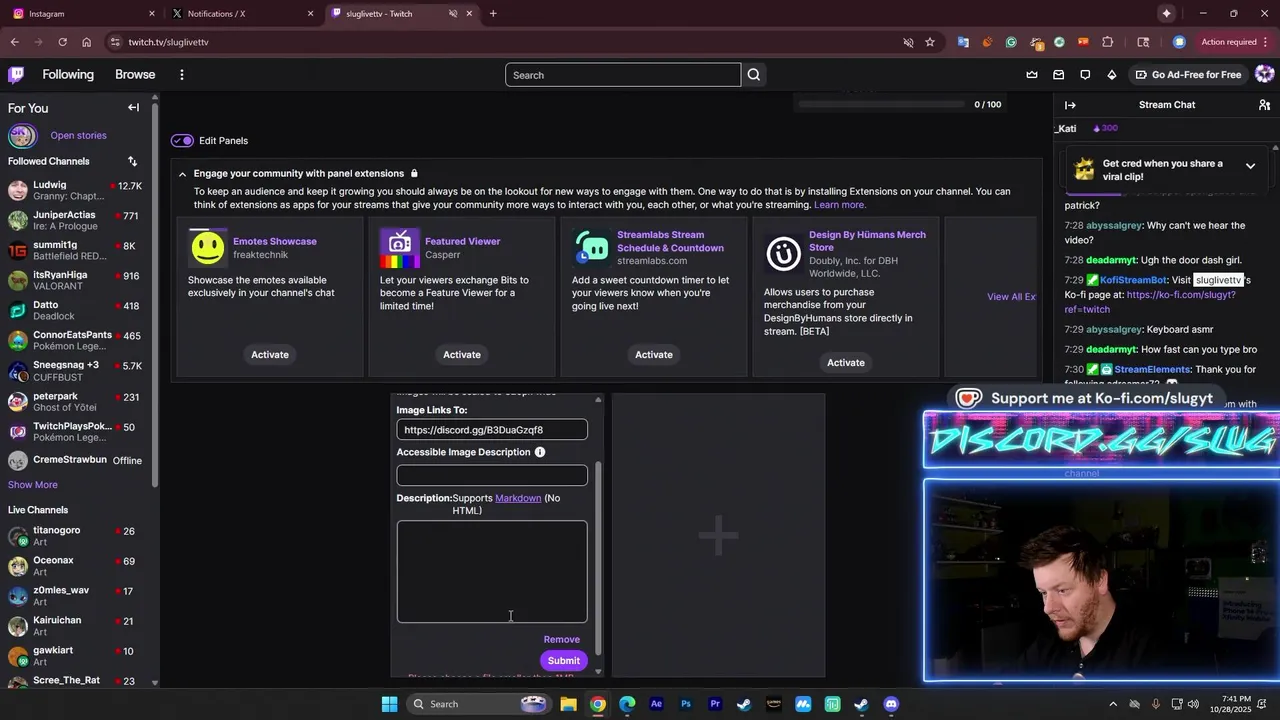Image resolution: width=1280 pixels, height=720 pixels.
Task: Sort the Followed Channels list
Action: 132,161
